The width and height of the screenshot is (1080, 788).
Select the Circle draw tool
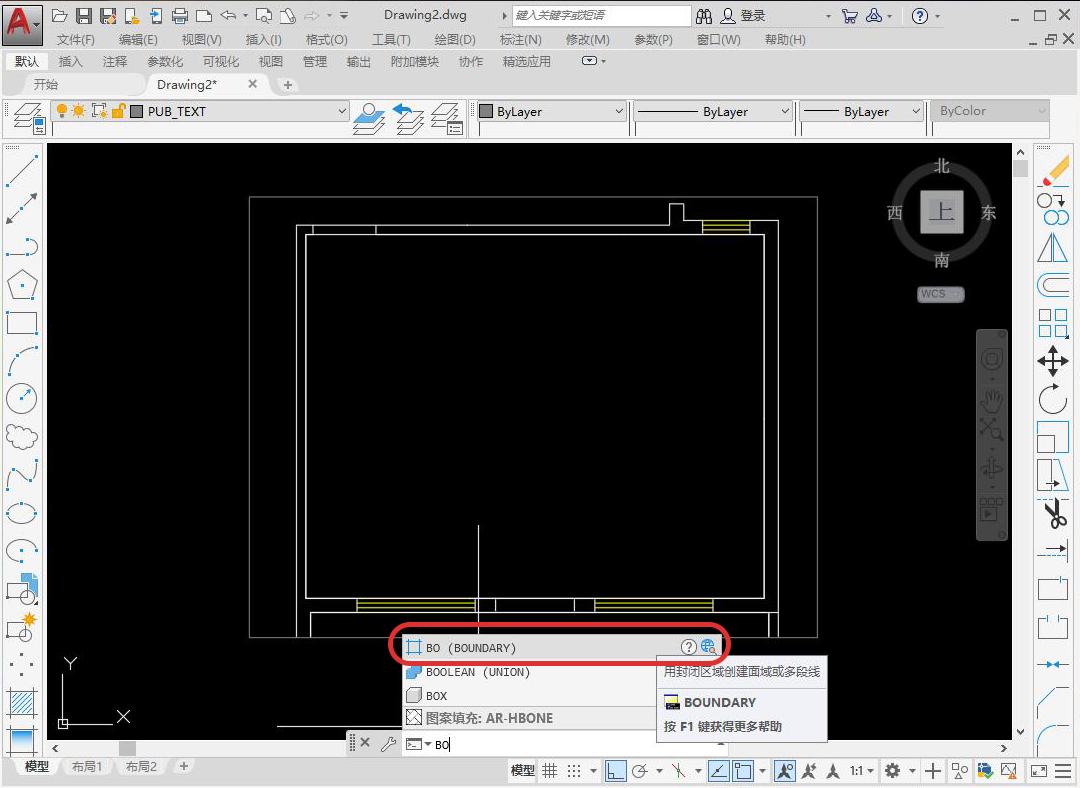[x=22, y=398]
